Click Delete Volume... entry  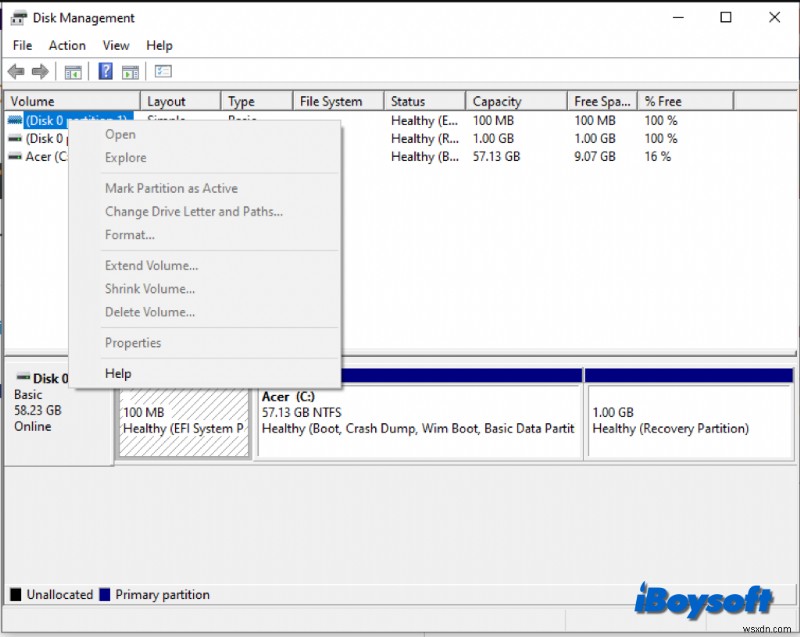click(150, 312)
